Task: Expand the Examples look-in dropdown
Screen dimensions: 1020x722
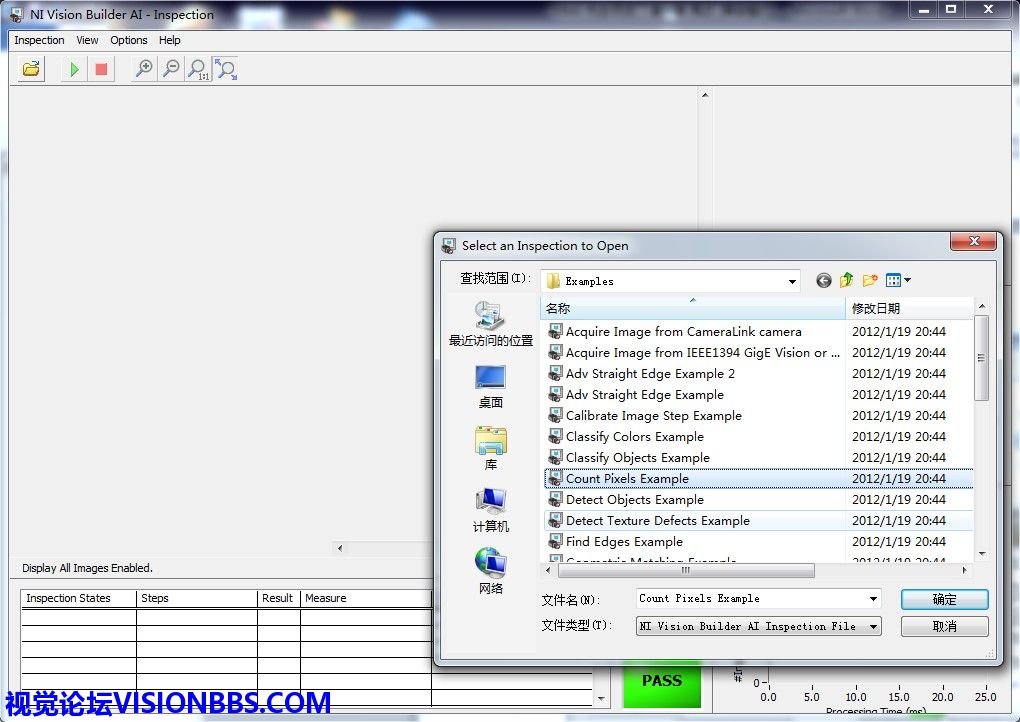Action: tap(792, 282)
